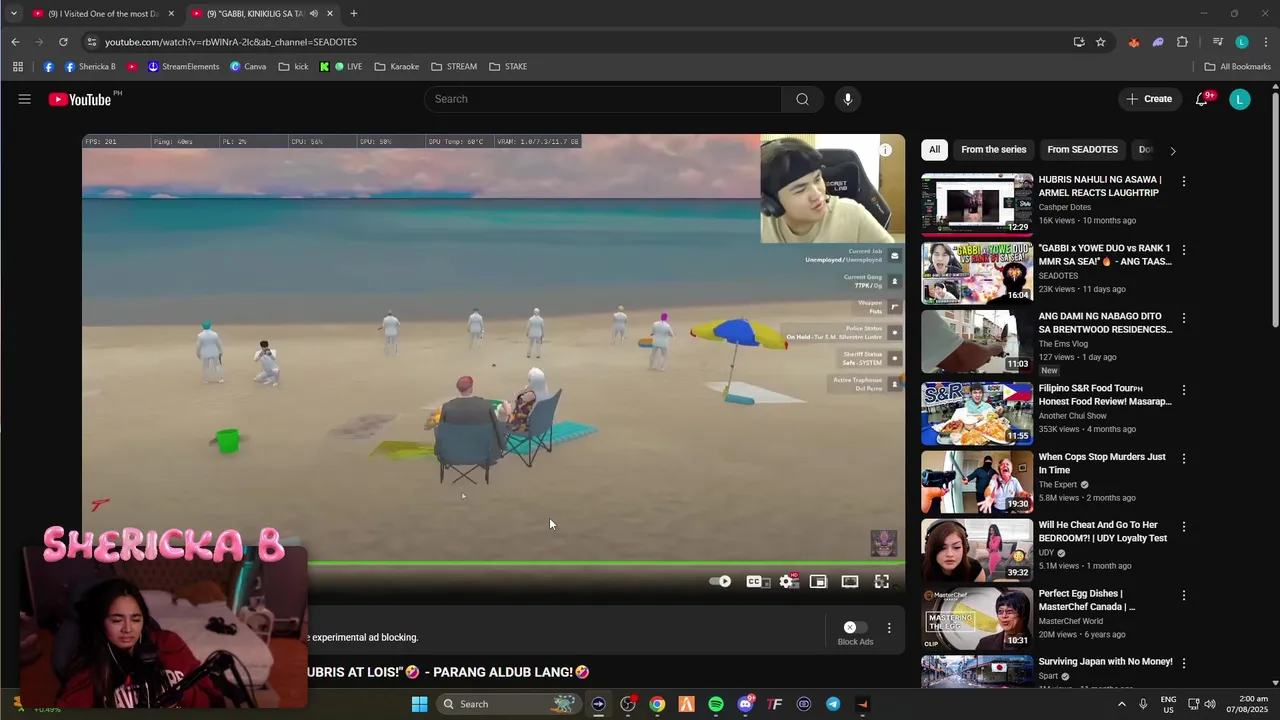Show hidden system tray icons

1121,704
